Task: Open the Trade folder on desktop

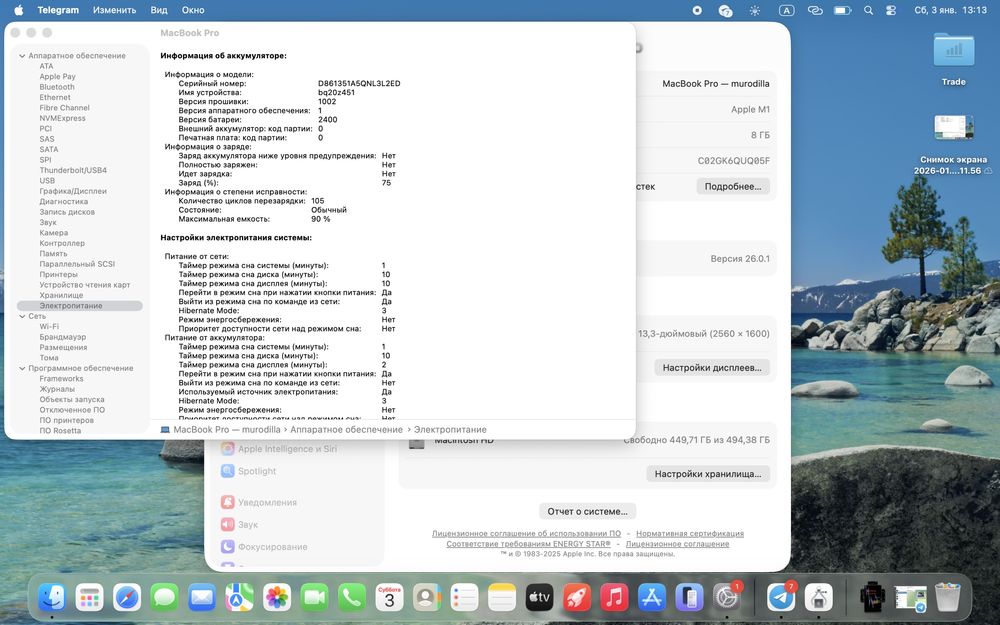Action: 953,59
